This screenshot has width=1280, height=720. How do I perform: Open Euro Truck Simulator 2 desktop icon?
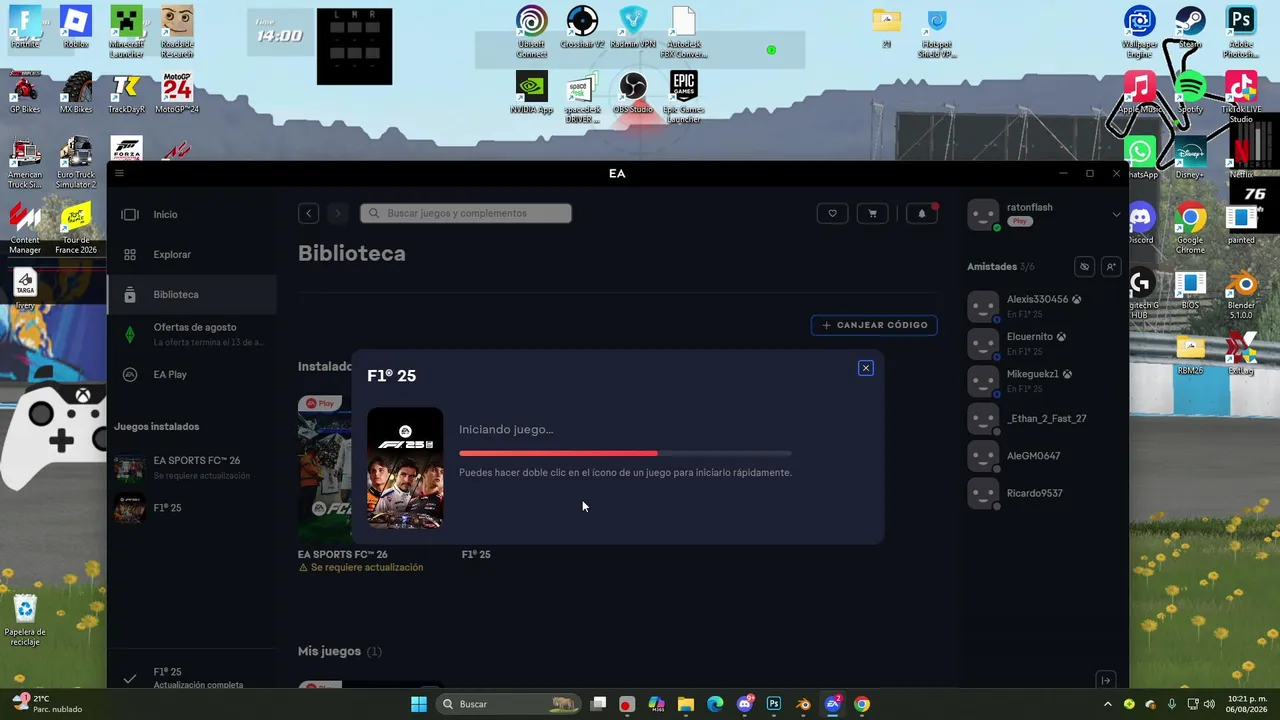pyautogui.click(x=76, y=162)
